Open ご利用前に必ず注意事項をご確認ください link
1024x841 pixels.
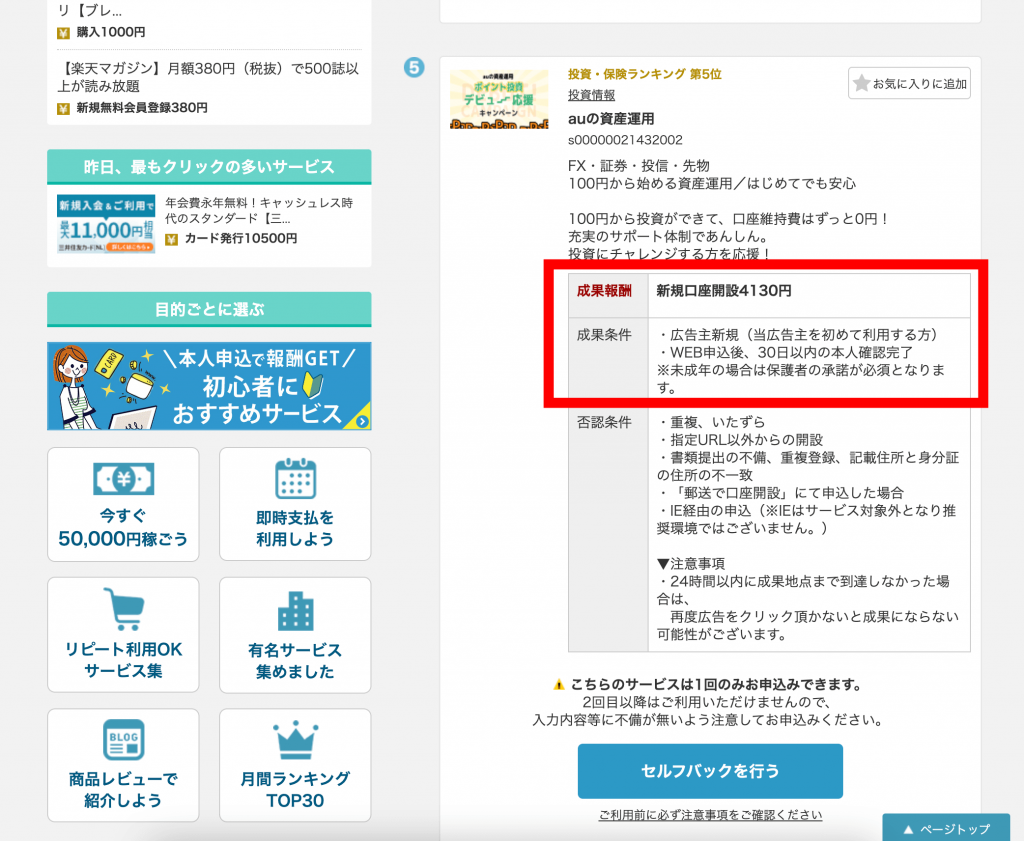pos(710,815)
